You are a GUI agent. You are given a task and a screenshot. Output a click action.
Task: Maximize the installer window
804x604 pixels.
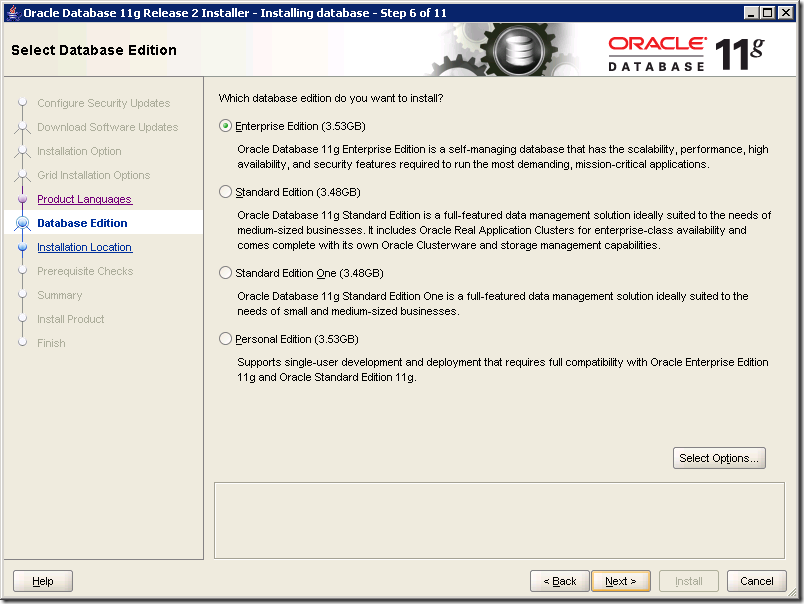[768, 12]
